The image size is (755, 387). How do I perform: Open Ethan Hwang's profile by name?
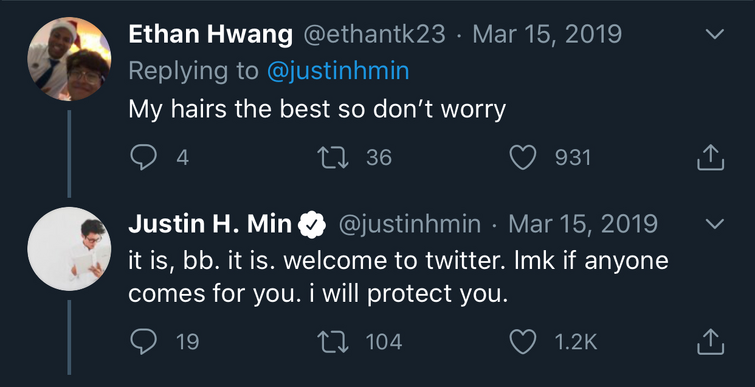(x=210, y=34)
